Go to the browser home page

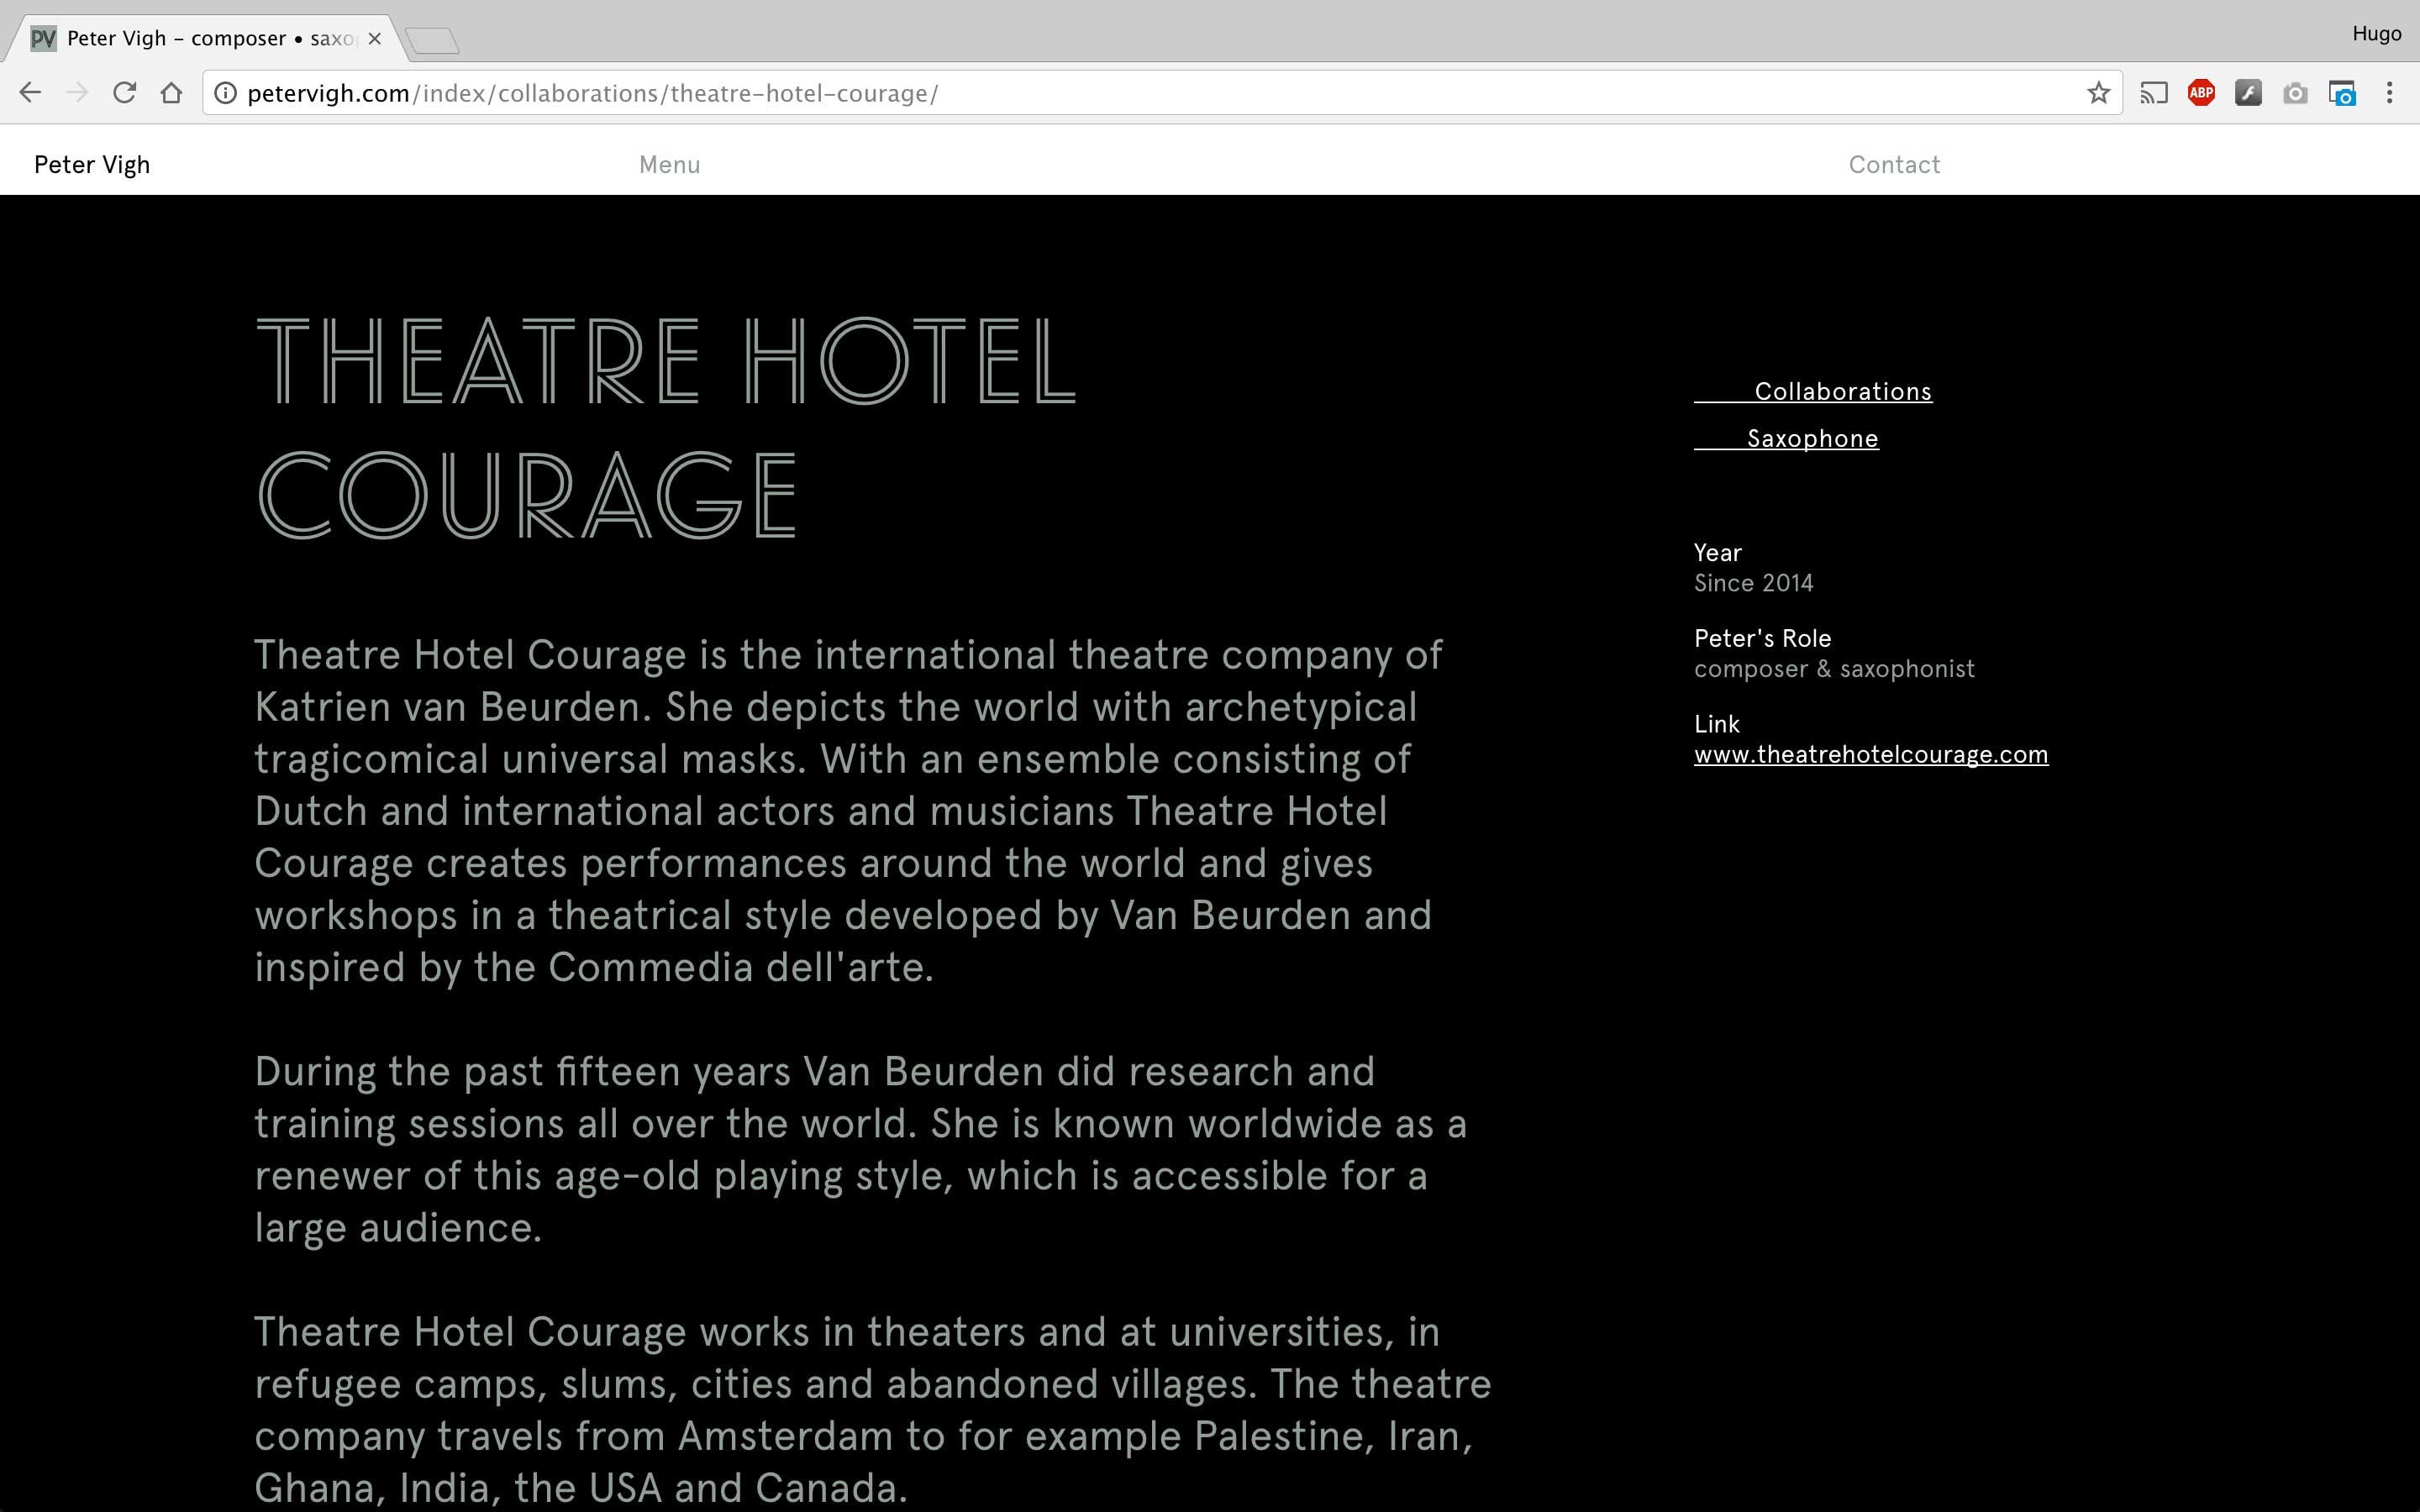point(172,93)
